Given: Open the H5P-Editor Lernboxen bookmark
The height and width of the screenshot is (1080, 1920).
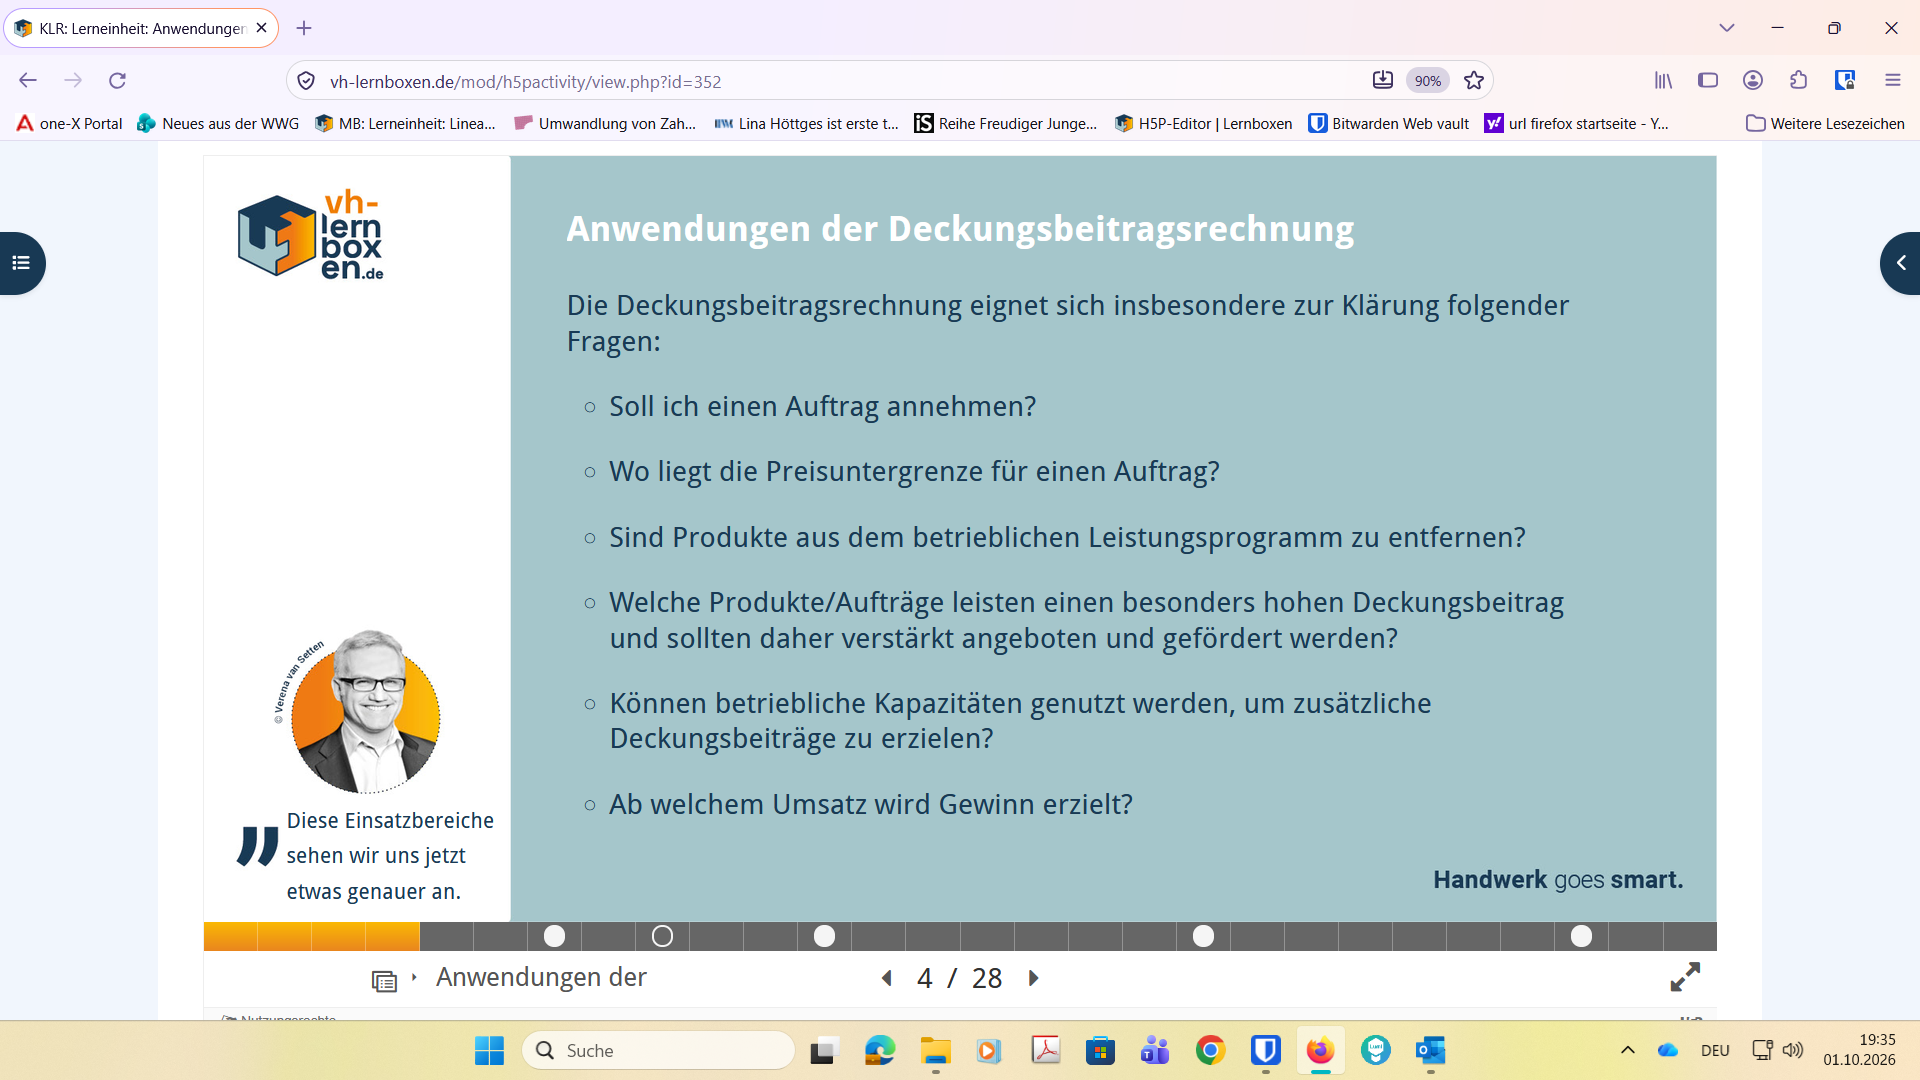Looking at the screenshot, I should (1203, 123).
